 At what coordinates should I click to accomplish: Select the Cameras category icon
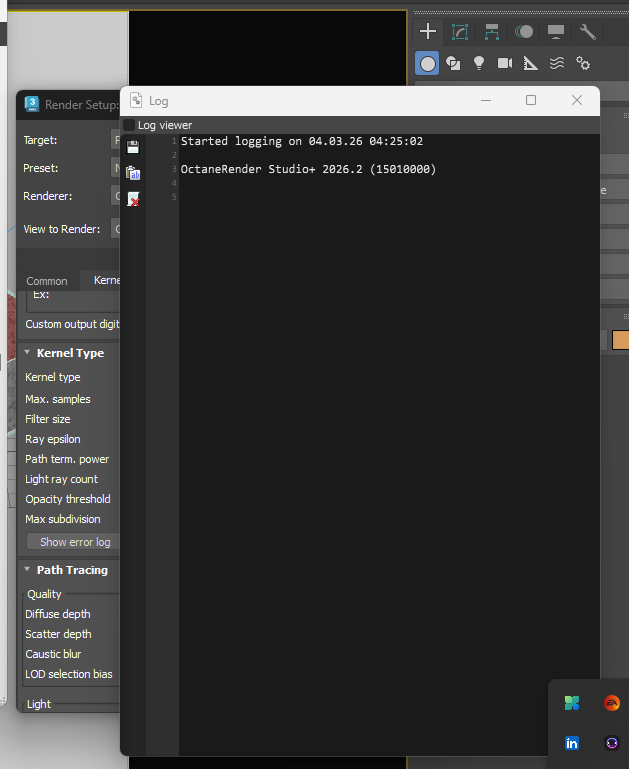coord(505,63)
